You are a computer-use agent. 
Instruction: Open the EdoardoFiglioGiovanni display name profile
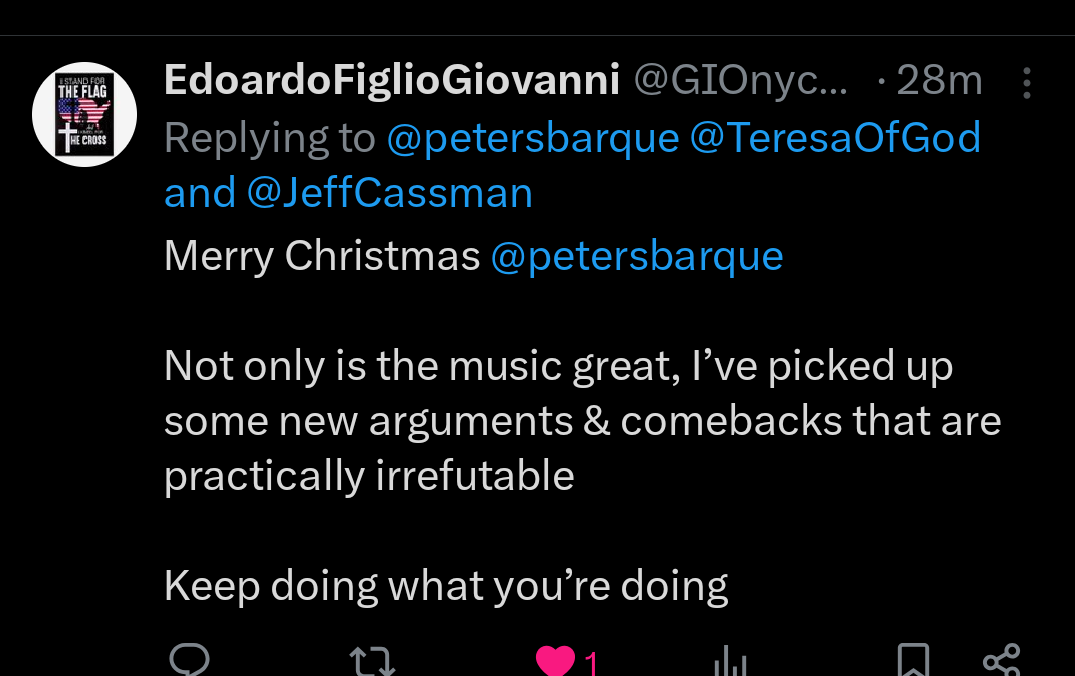pyautogui.click(x=392, y=81)
